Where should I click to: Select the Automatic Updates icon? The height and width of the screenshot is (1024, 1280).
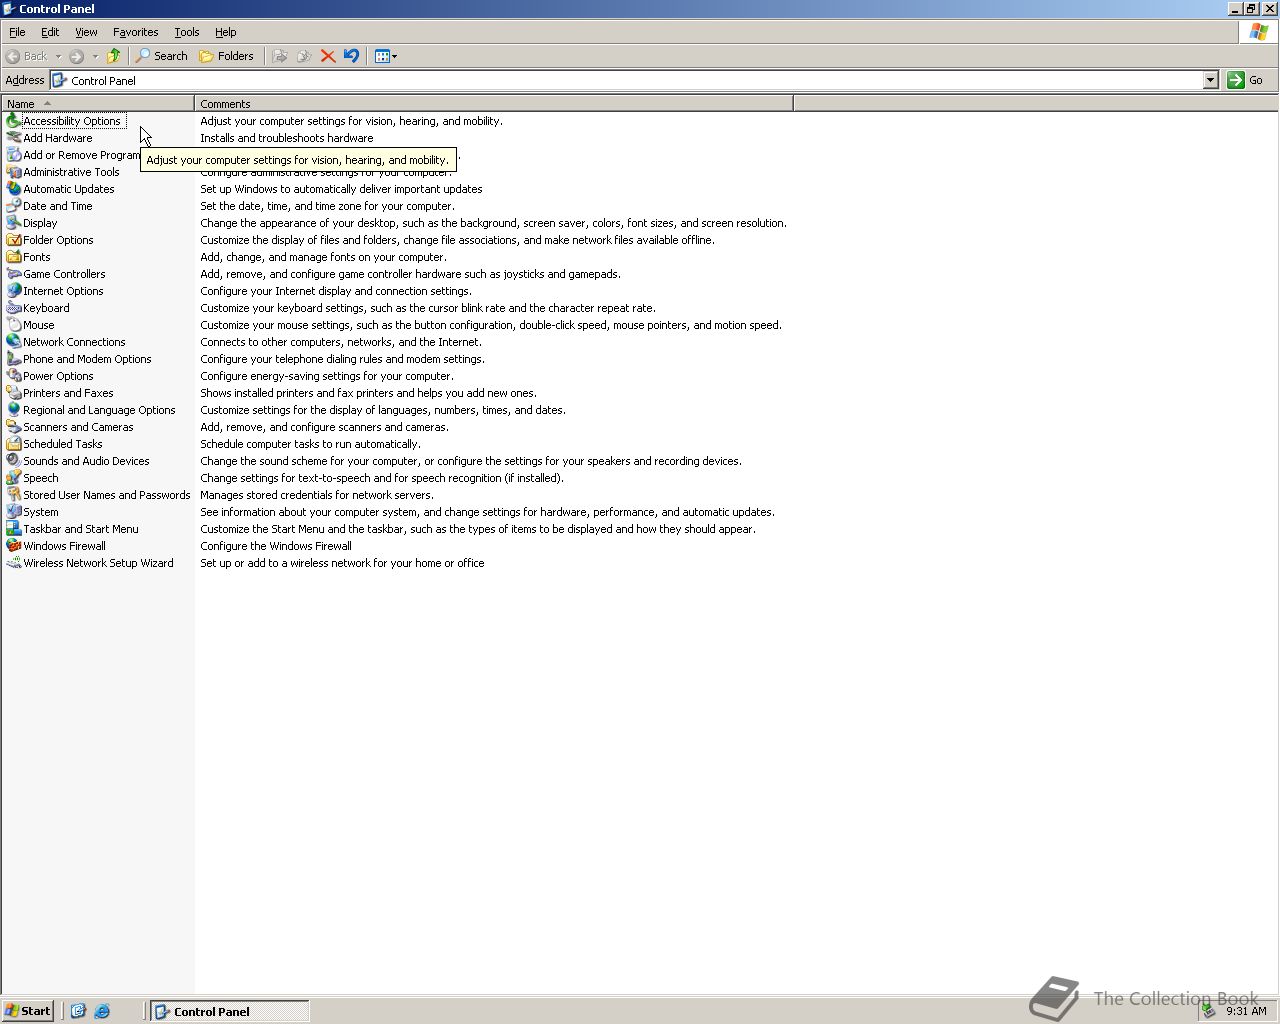point(14,189)
